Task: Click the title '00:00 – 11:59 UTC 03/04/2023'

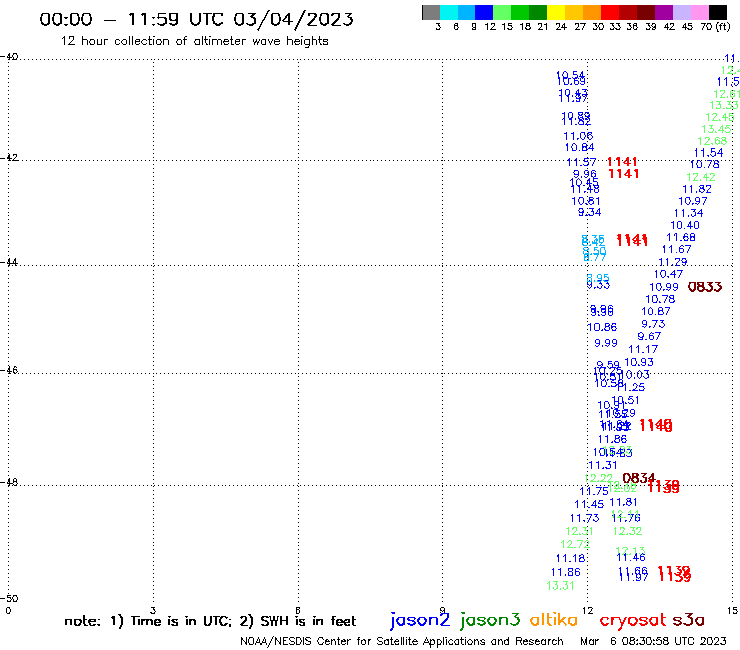Action: point(196,19)
